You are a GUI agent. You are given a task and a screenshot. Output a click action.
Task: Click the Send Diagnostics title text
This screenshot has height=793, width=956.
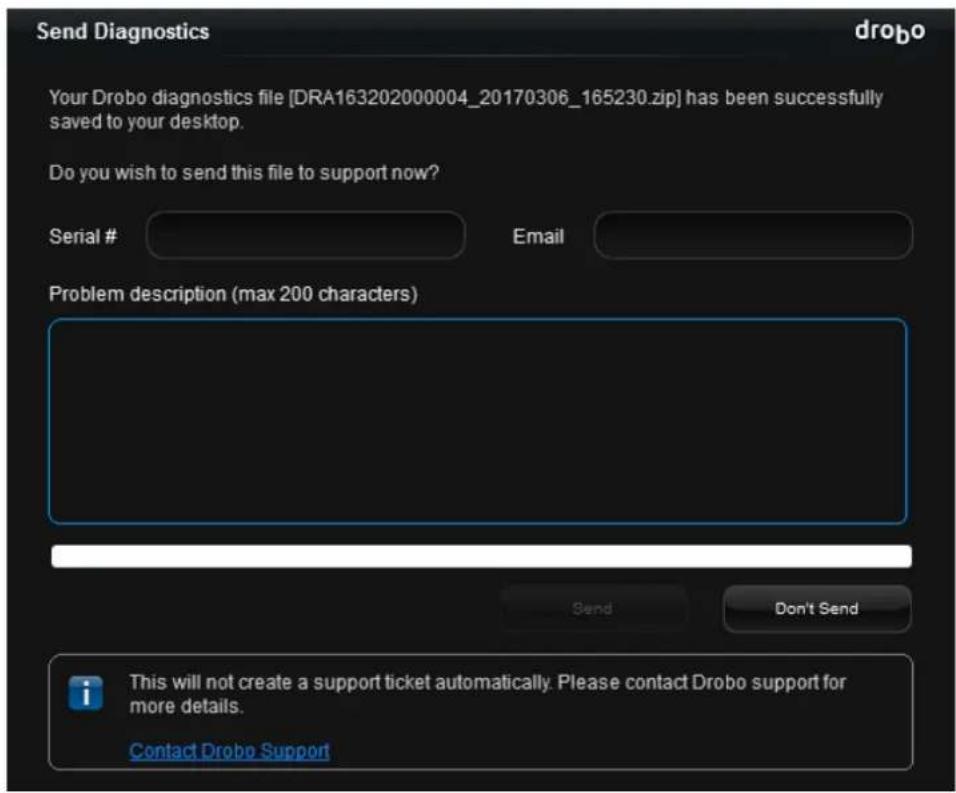point(123,31)
